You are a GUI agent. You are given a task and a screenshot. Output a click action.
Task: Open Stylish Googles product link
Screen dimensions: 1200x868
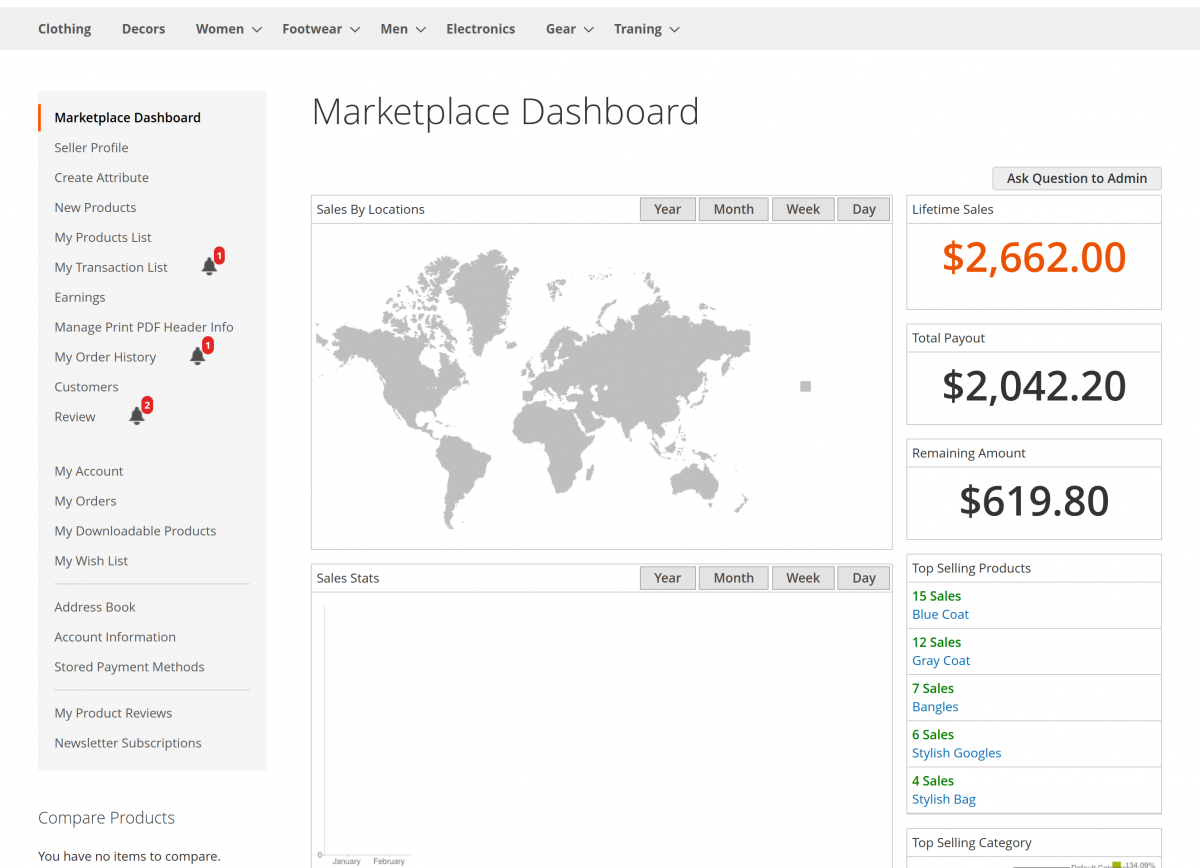(x=956, y=753)
